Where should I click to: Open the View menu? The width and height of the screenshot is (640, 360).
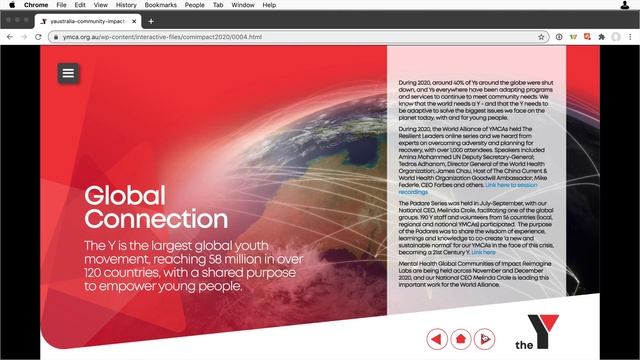tap(100, 5)
